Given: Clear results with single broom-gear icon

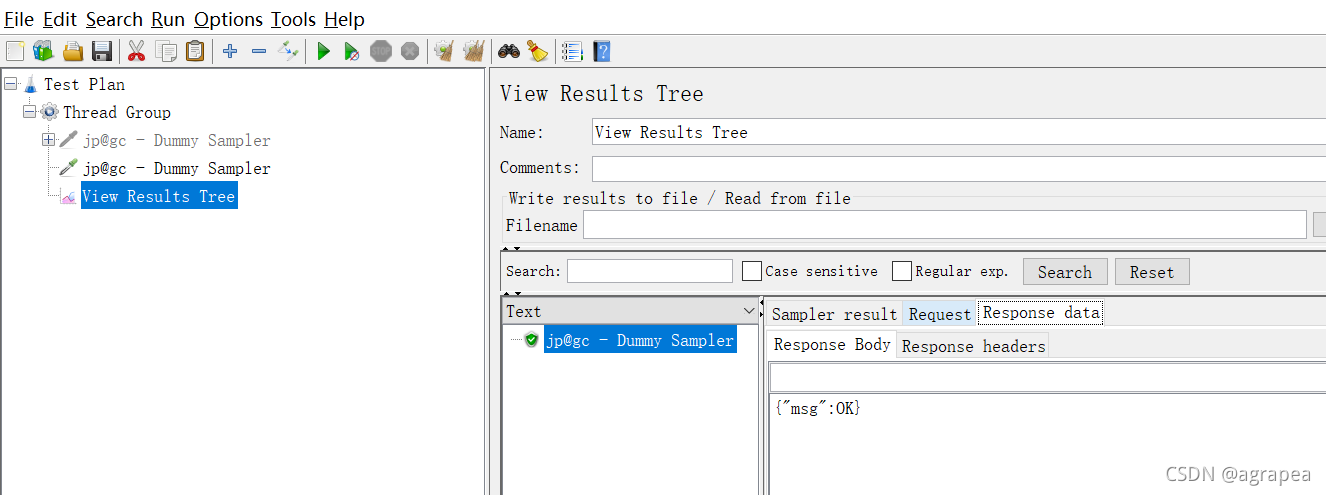Looking at the screenshot, I should [x=444, y=51].
